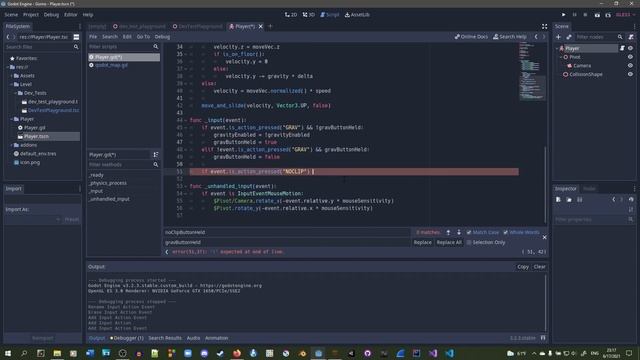Open the GLES3 renderer dropdown
640x360 pixels.
pos(625,15)
